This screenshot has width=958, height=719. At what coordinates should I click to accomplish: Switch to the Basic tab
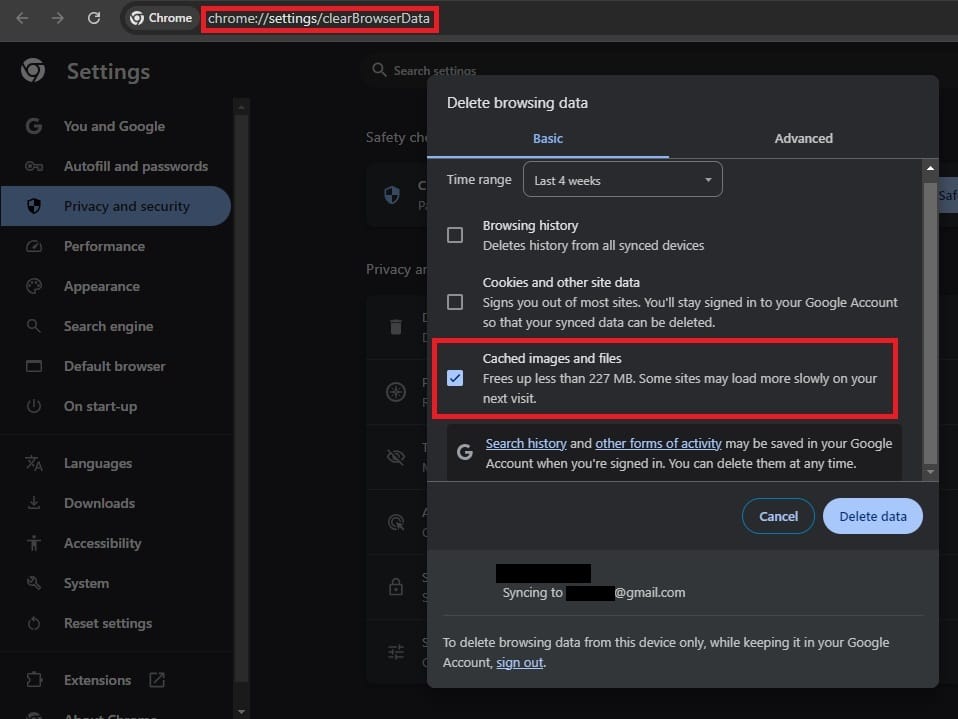[547, 139]
